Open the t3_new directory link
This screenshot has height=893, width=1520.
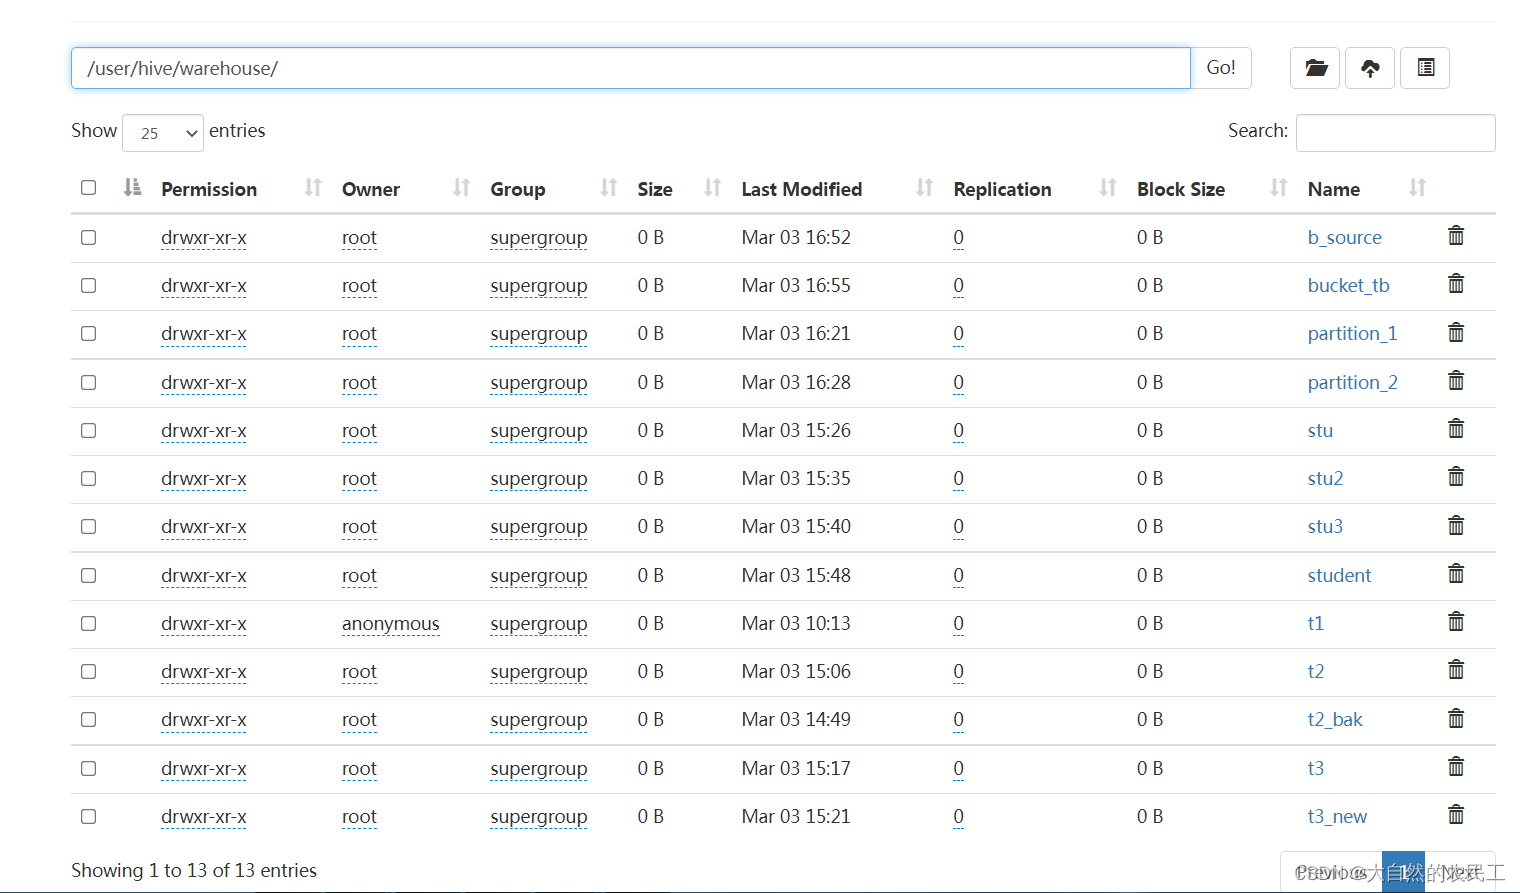tap(1338, 817)
